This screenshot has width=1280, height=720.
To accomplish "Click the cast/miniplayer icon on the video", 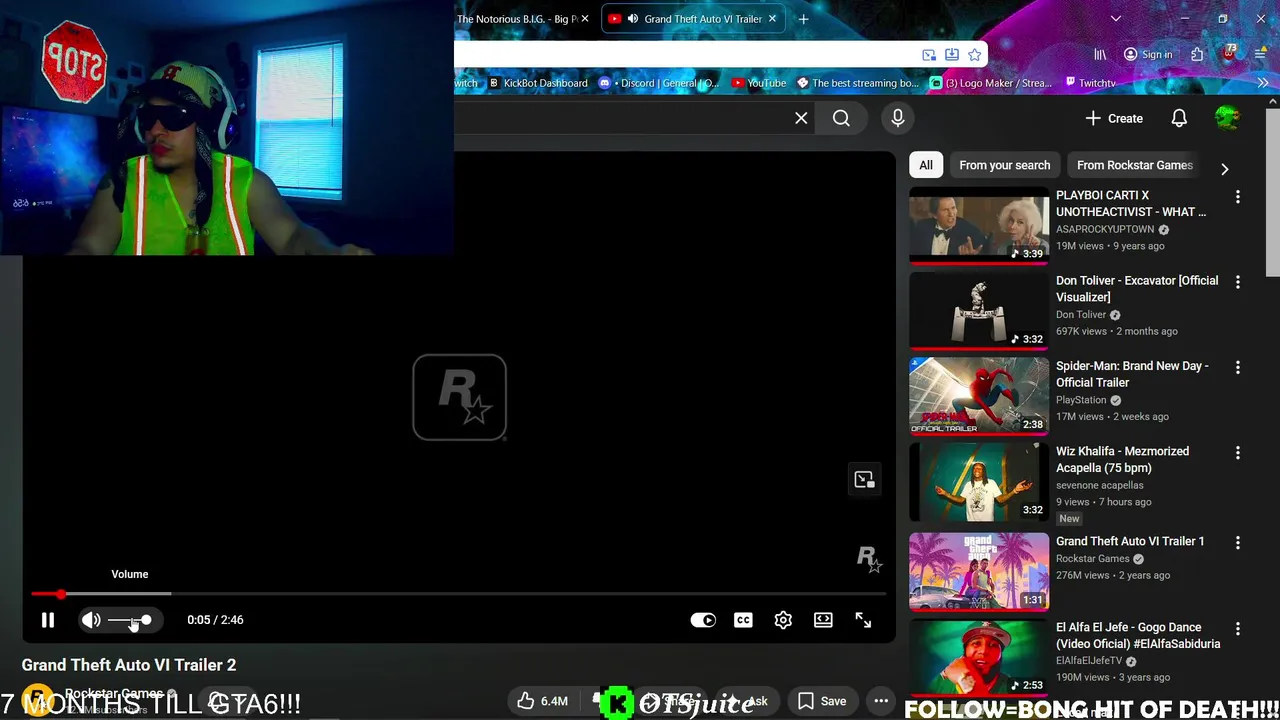I will click(x=864, y=480).
